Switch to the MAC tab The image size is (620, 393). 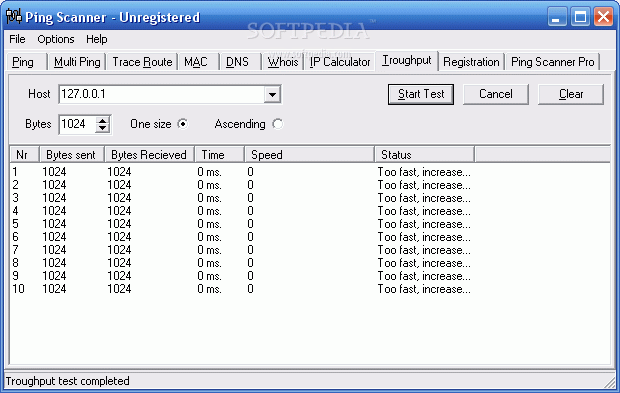click(x=197, y=62)
